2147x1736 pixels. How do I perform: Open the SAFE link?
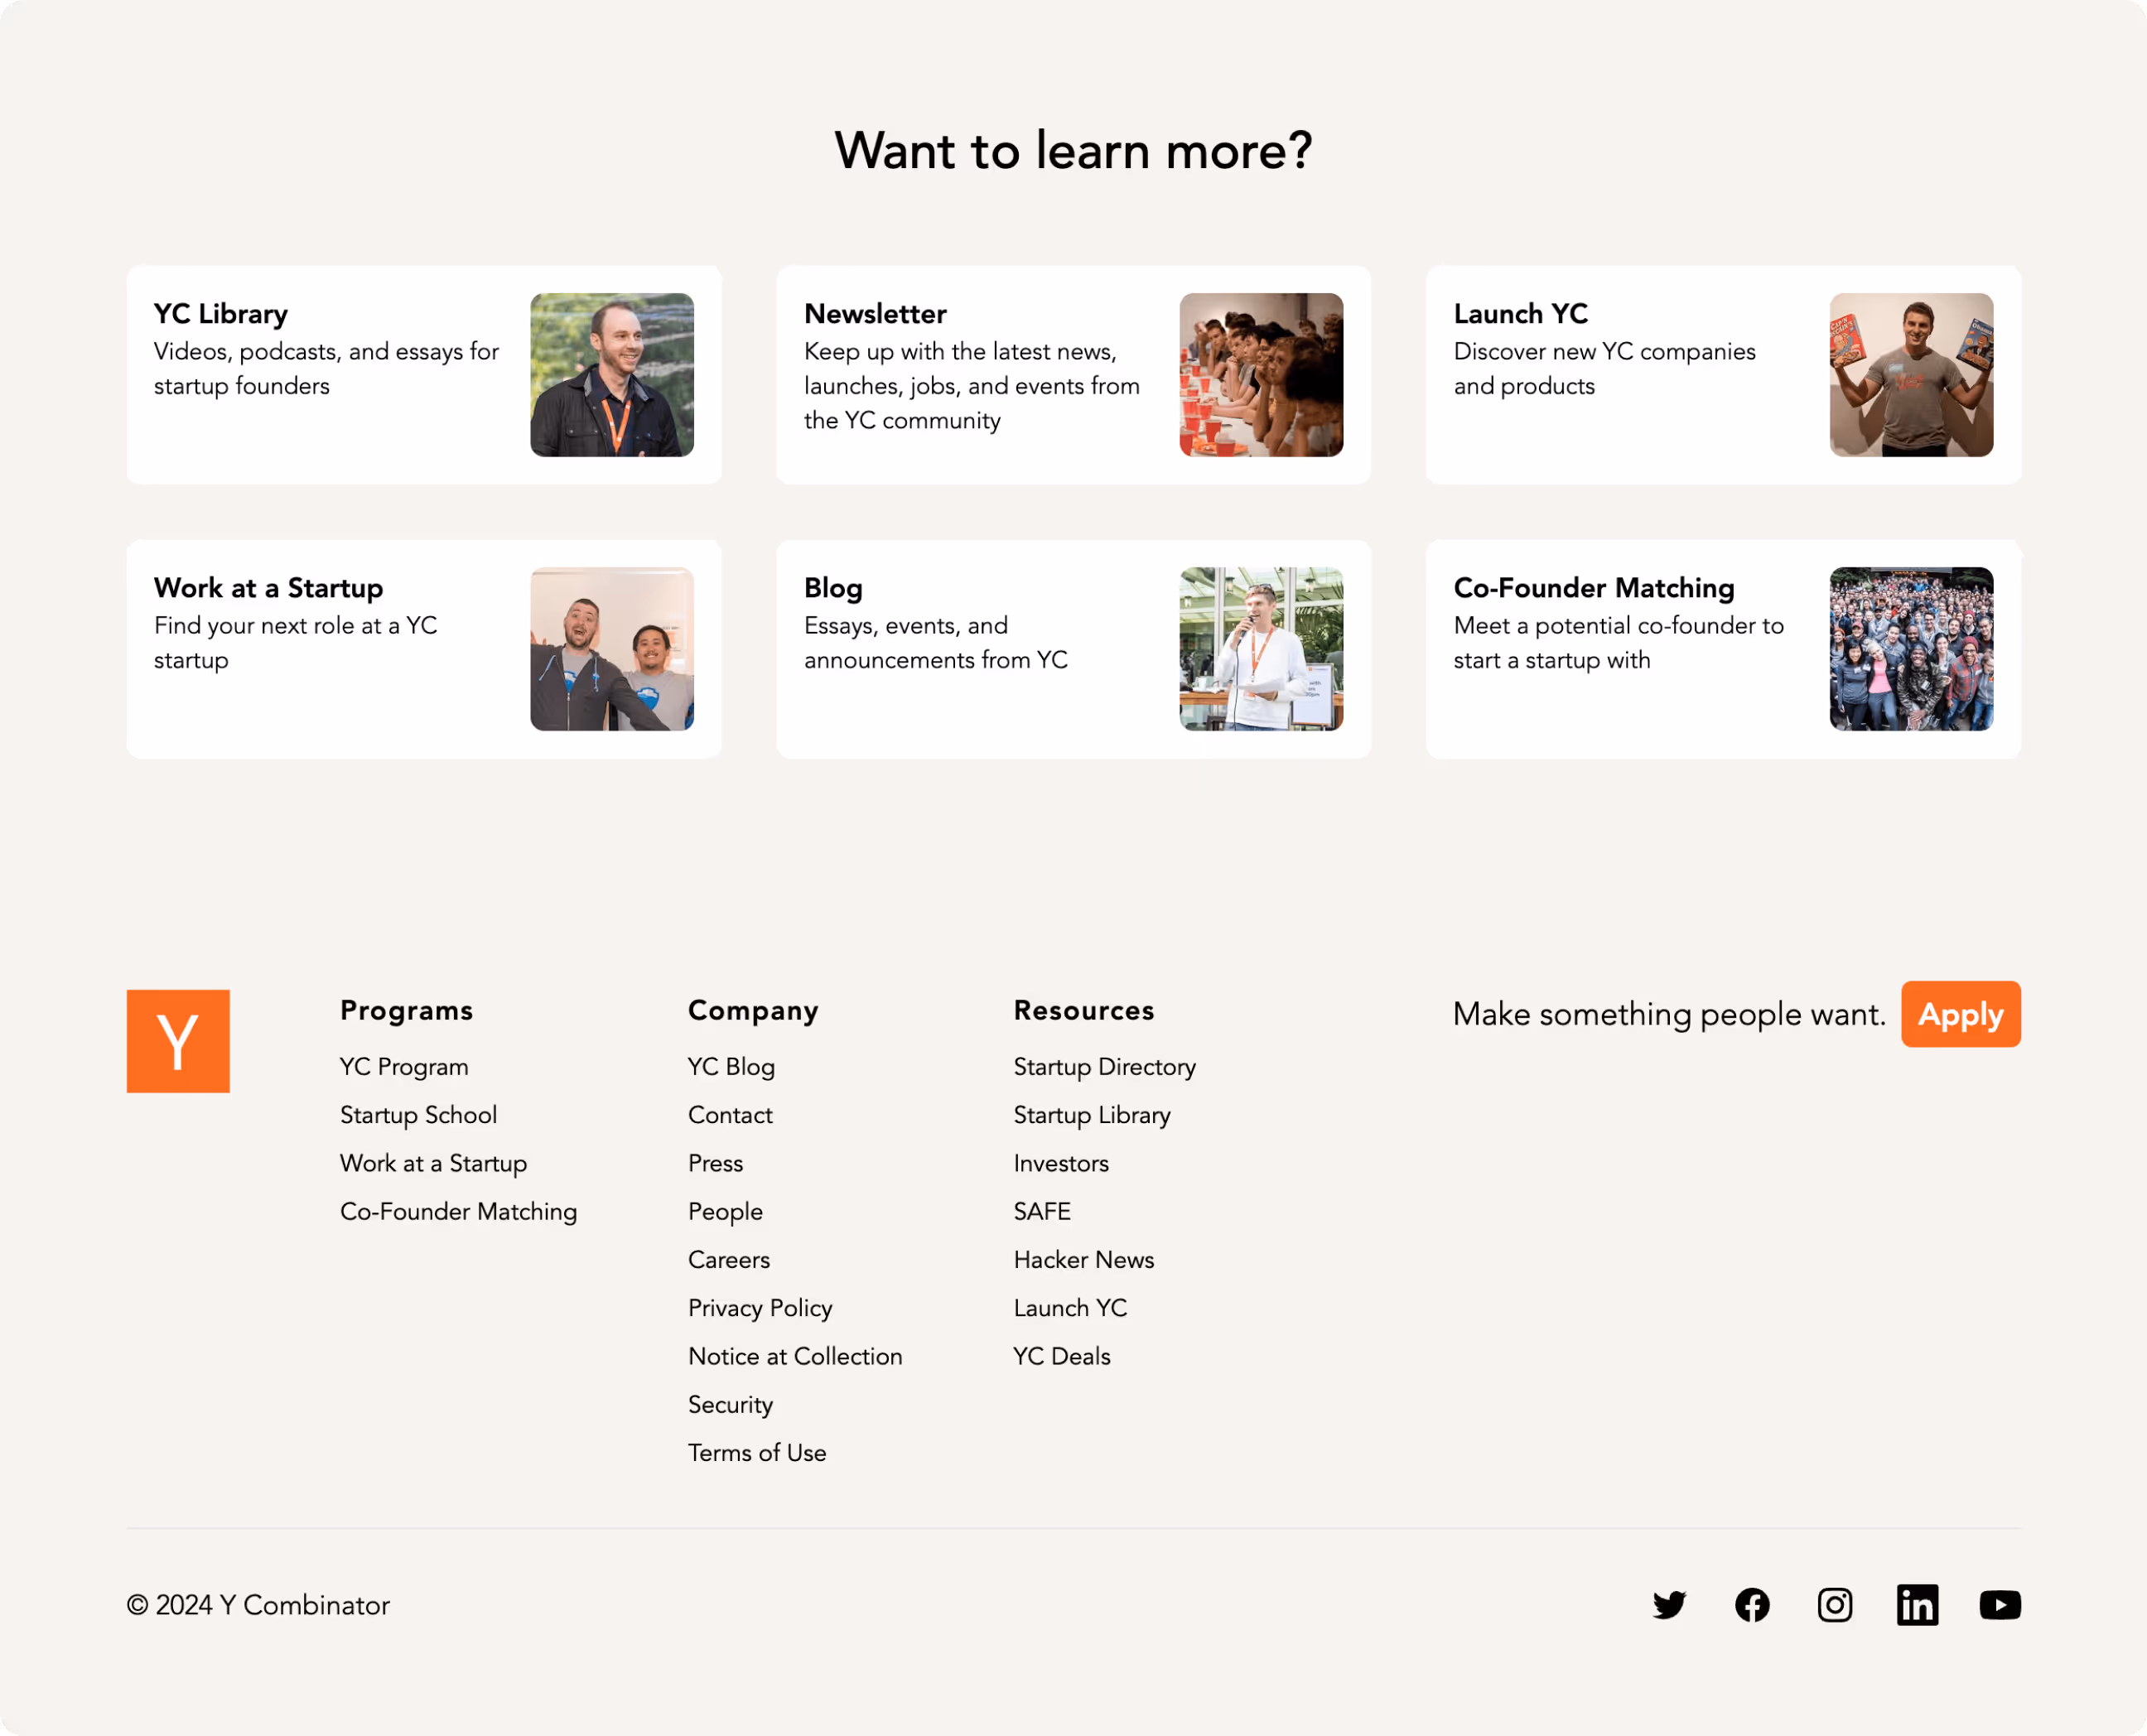click(1042, 1211)
